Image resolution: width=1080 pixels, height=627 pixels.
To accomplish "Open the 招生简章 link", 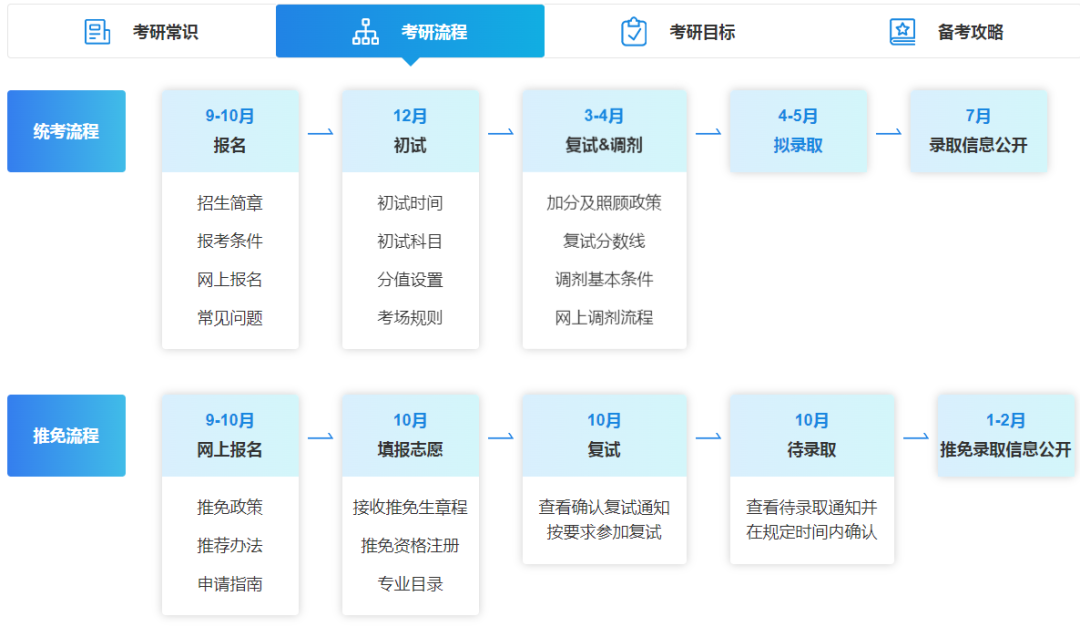I will click(230, 203).
